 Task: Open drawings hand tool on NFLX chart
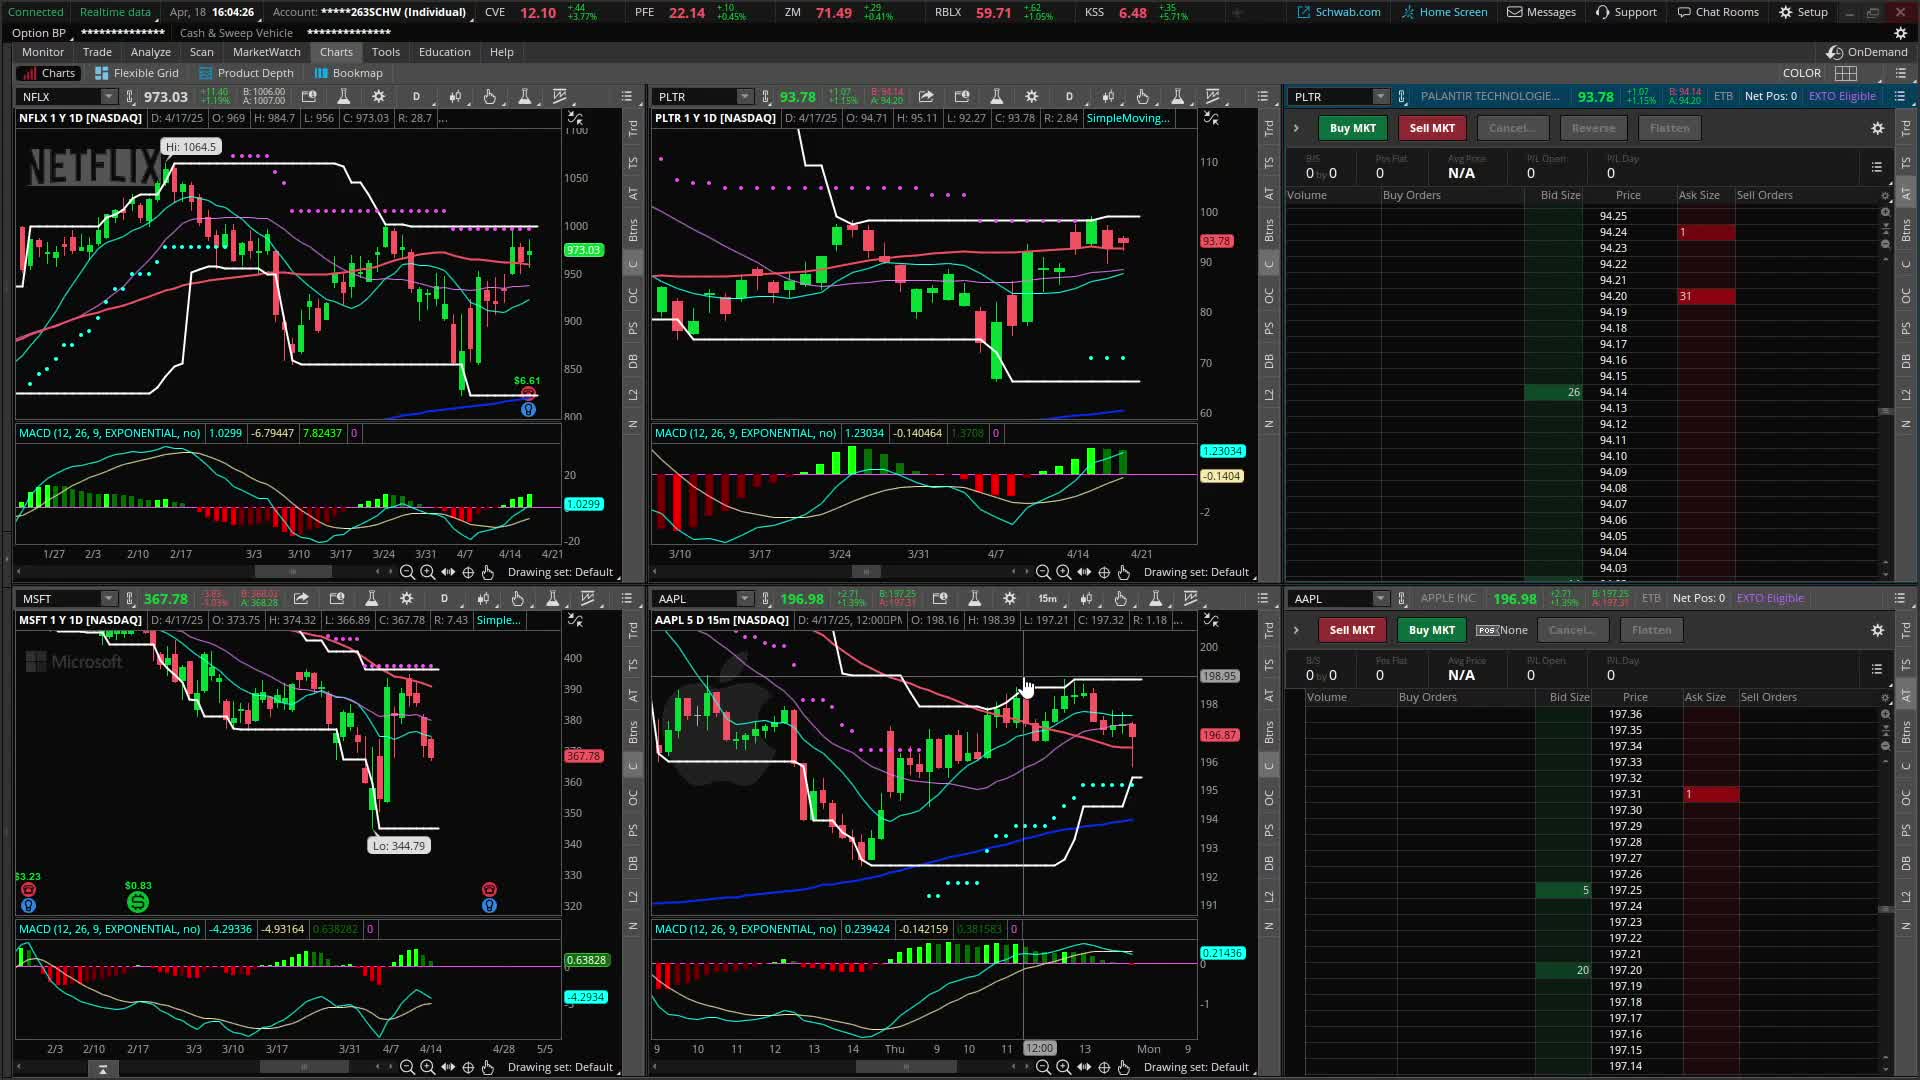pyautogui.click(x=489, y=97)
